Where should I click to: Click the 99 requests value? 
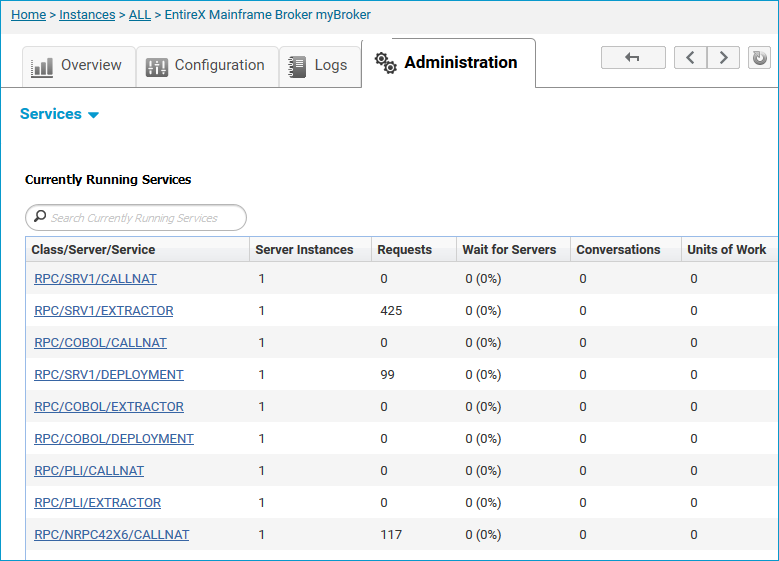pos(388,375)
